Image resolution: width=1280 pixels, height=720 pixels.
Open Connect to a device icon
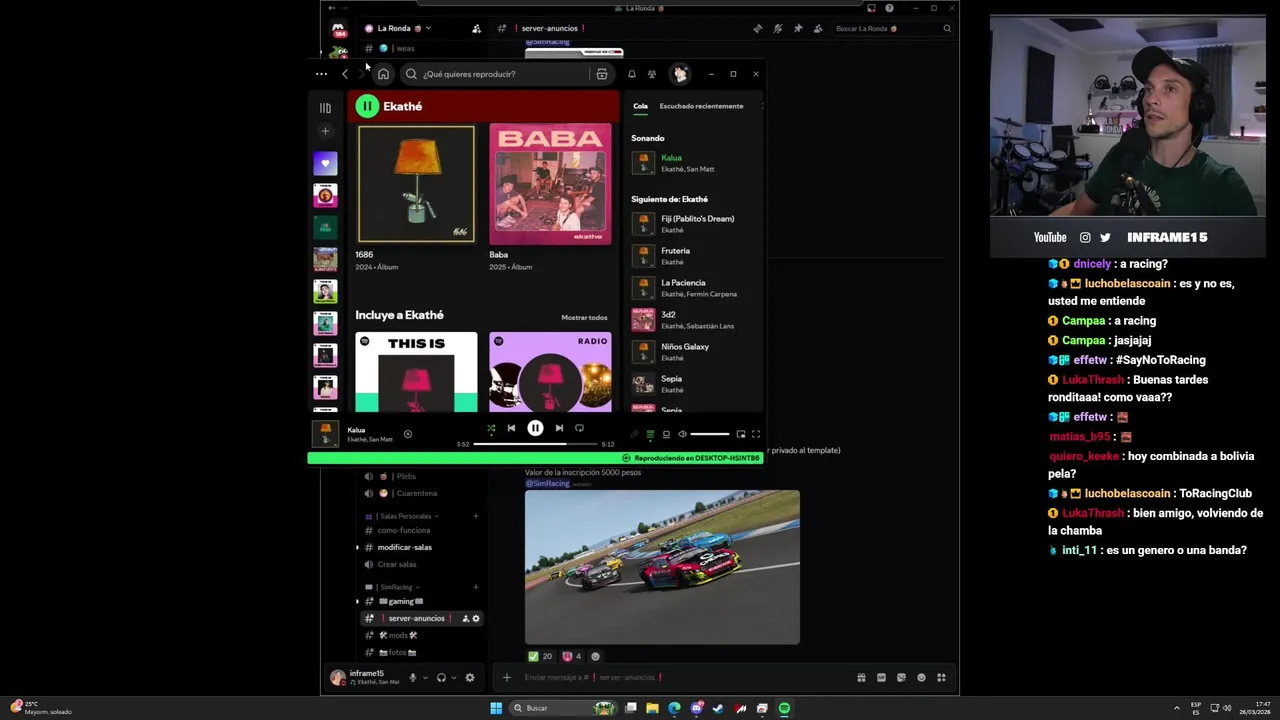click(666, 434)
